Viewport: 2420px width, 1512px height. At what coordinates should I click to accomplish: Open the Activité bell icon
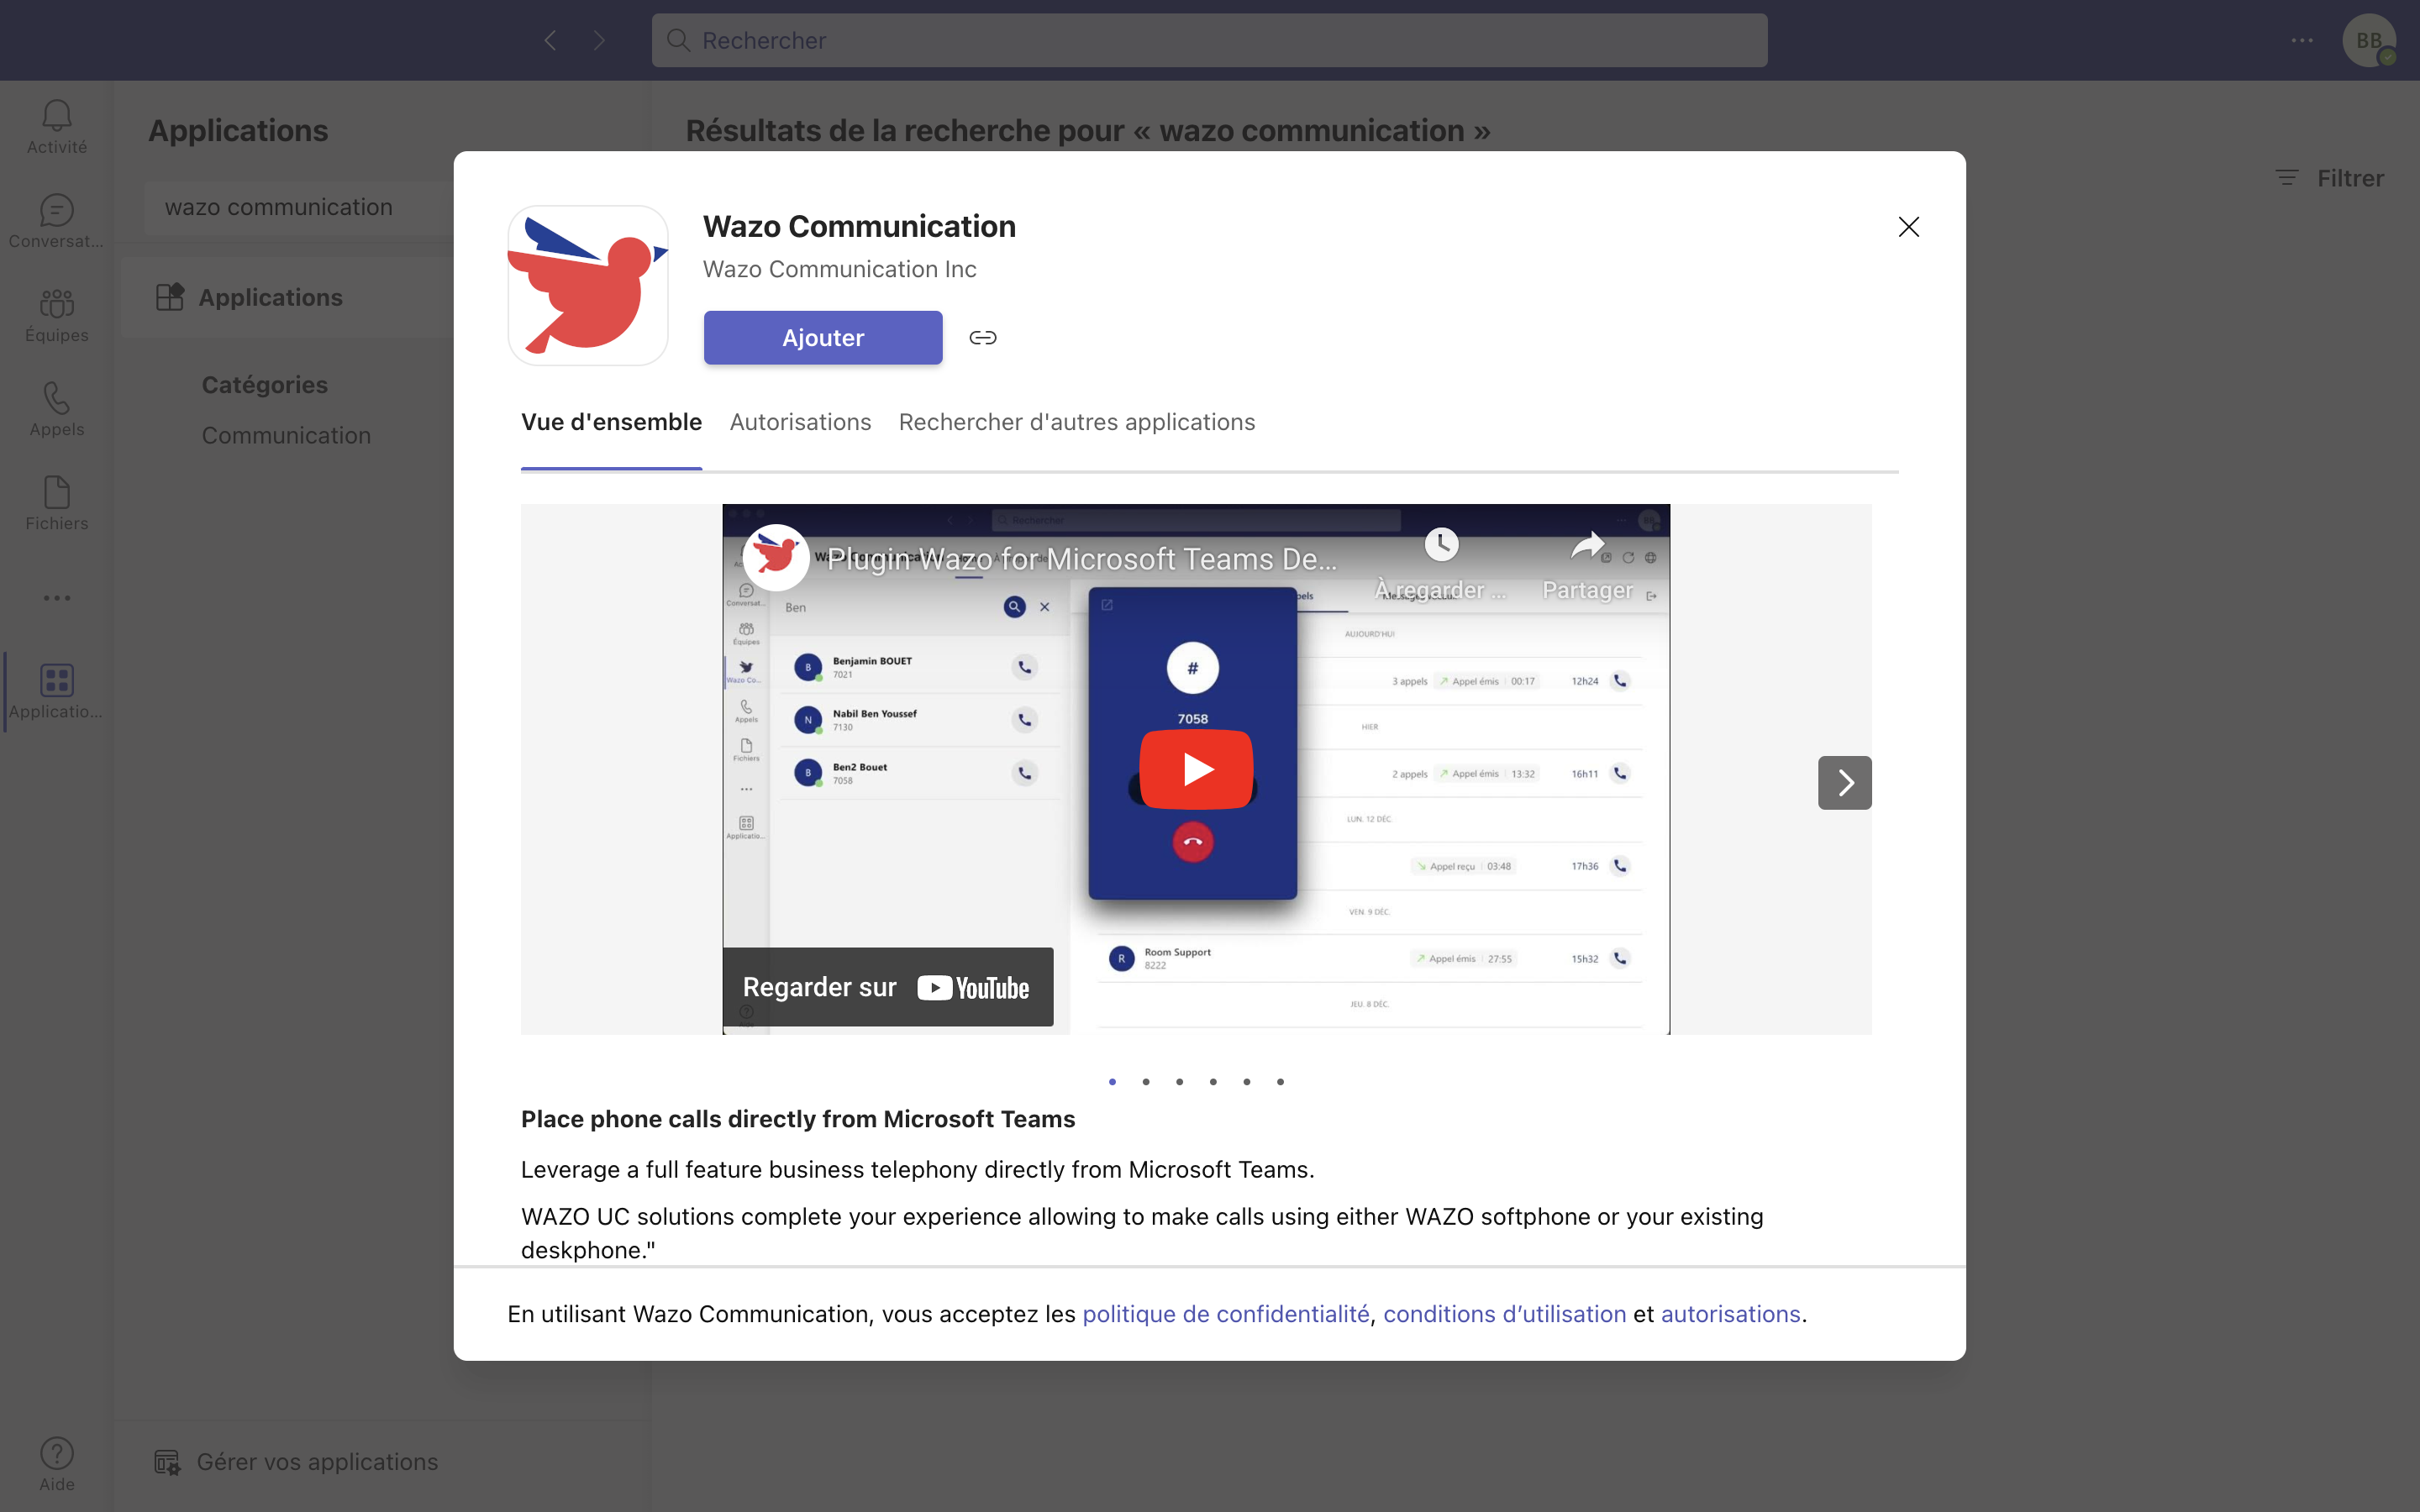pos(57,126)
